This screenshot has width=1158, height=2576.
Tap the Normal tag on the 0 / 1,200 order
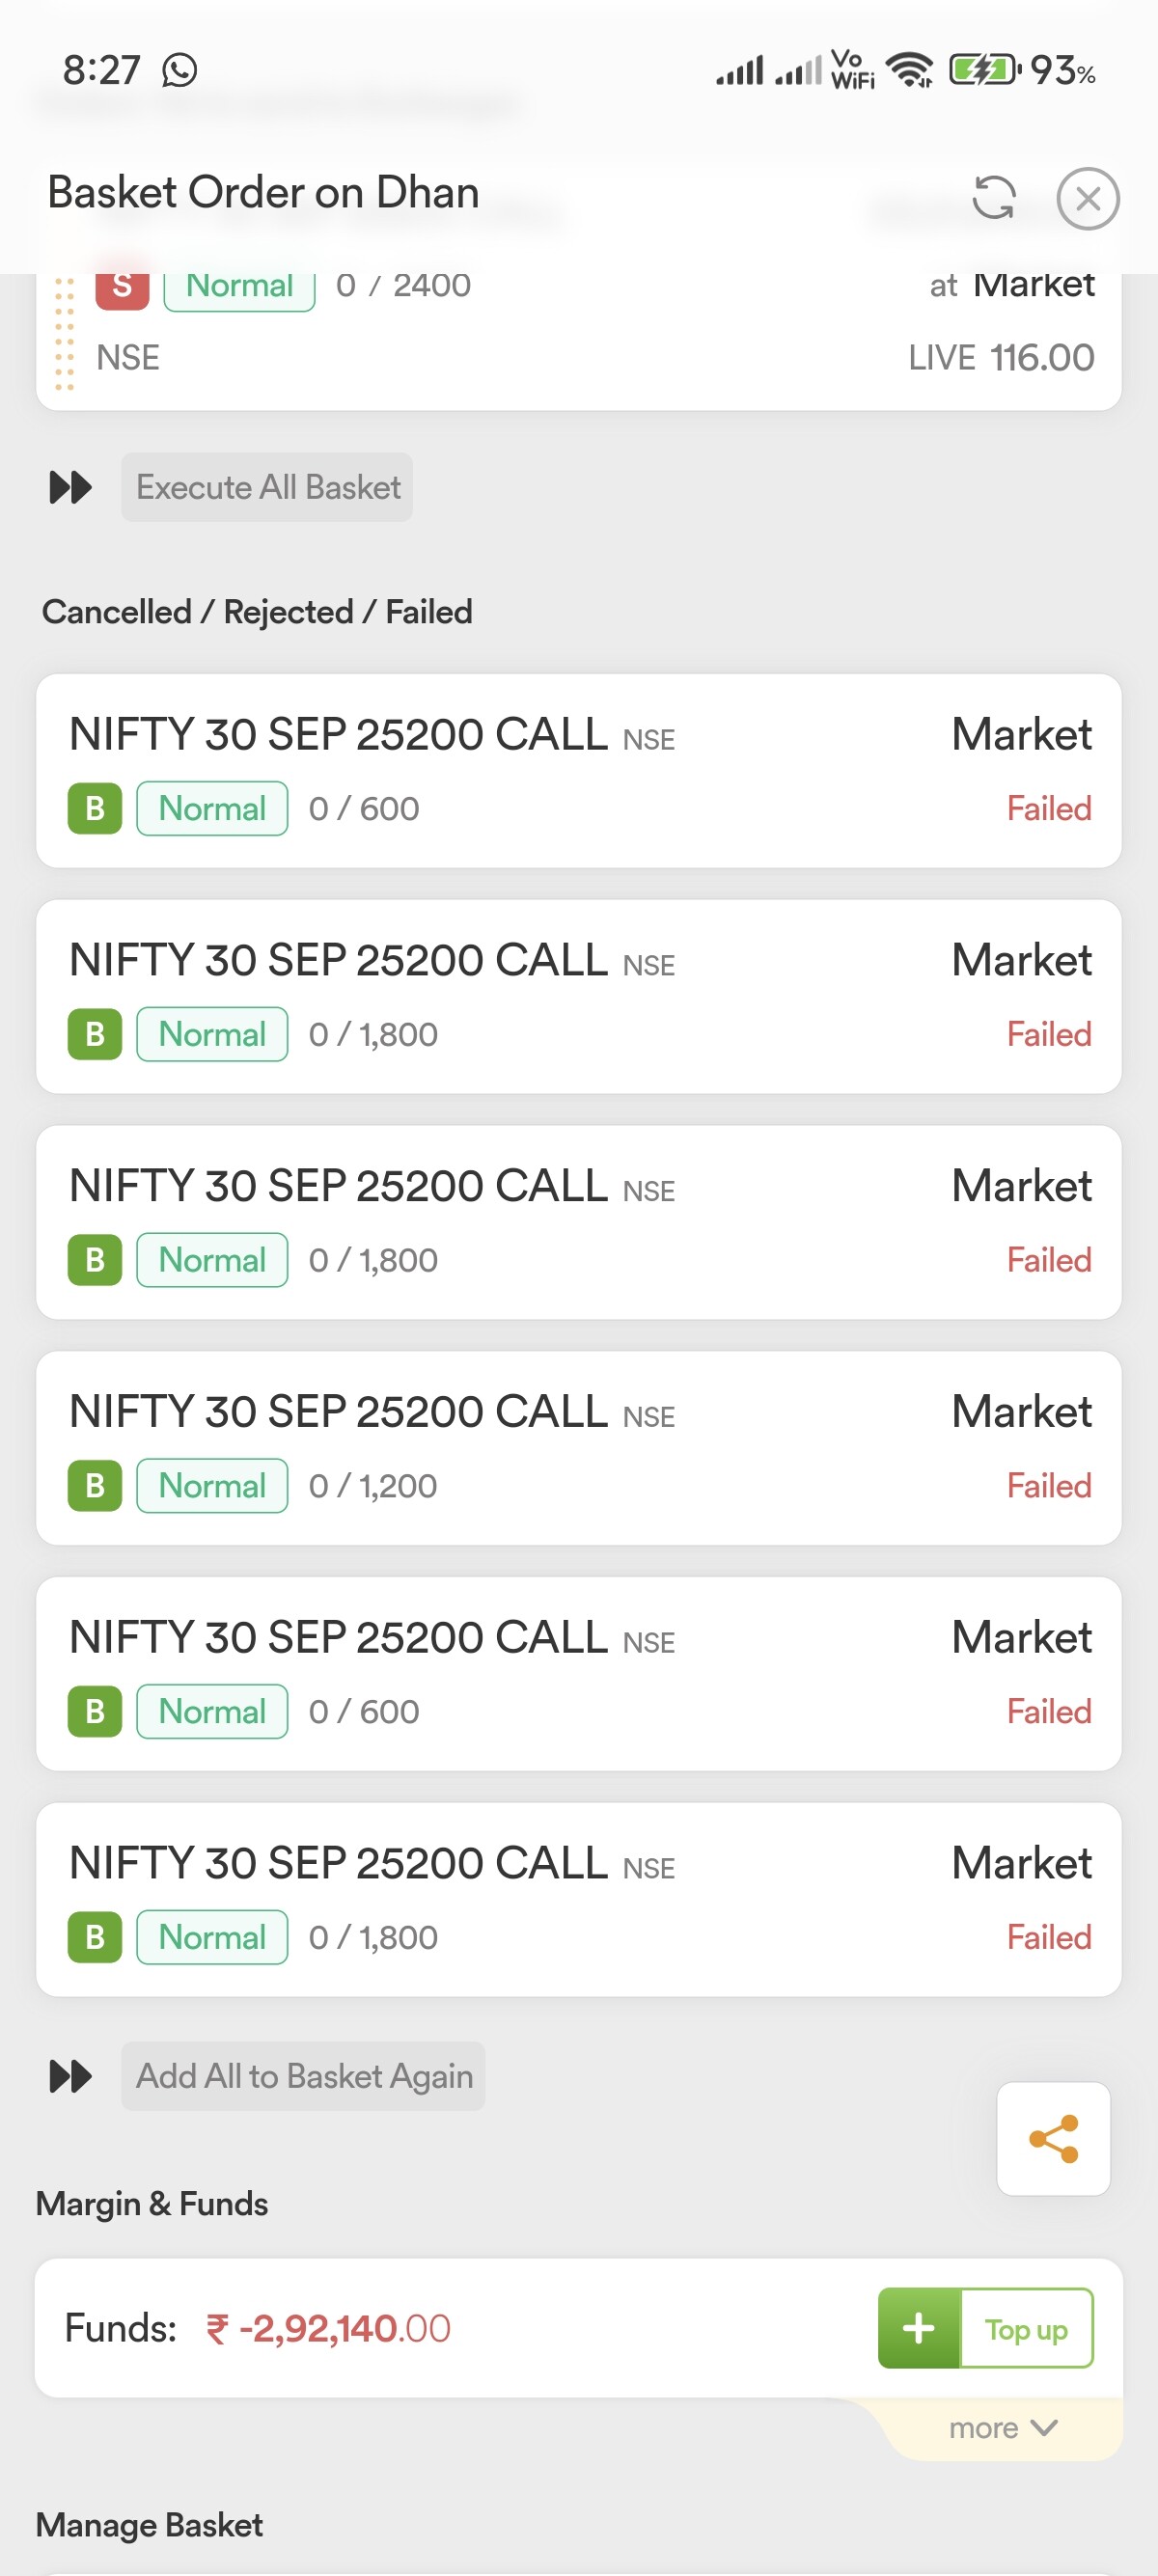coord(212,1486)
